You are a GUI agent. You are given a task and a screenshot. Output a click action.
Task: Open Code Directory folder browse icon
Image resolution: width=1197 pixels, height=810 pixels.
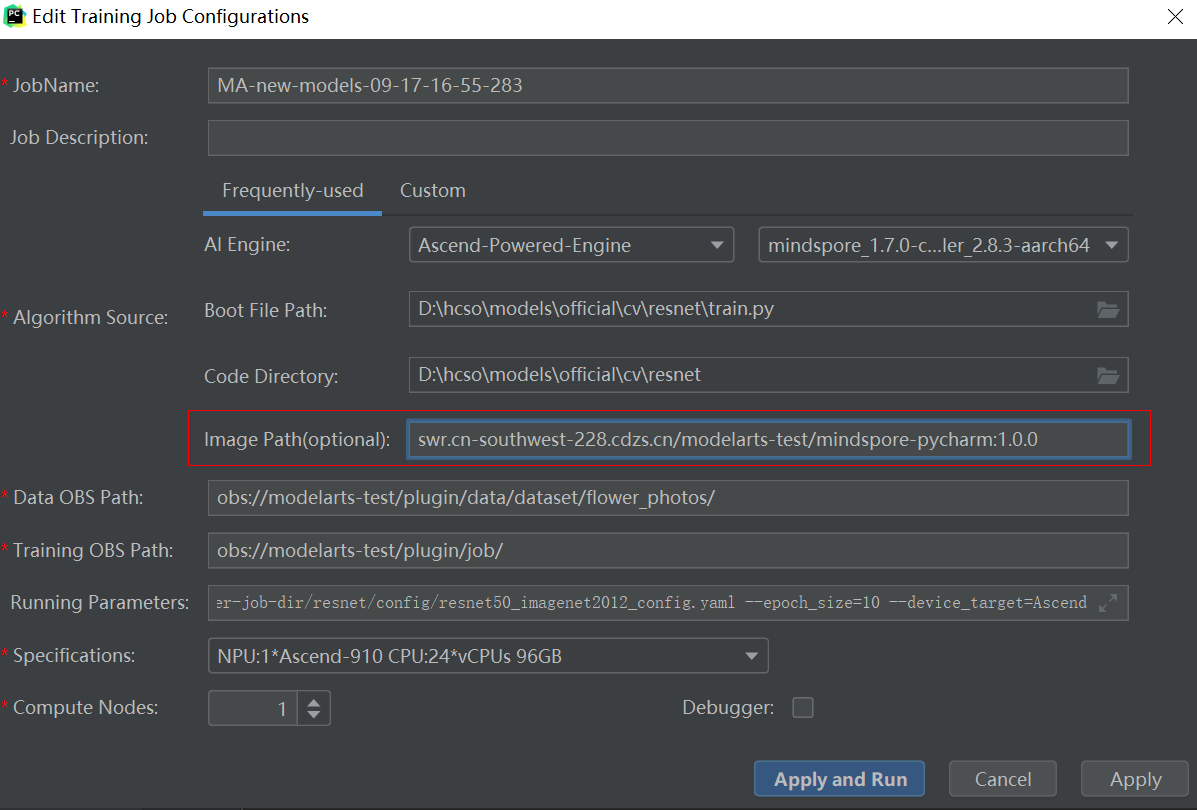pos(1107,376)
